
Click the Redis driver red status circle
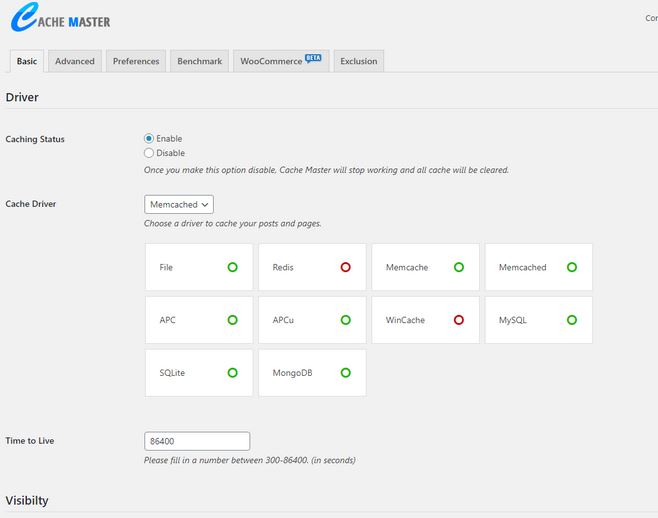tap(345, 267)
